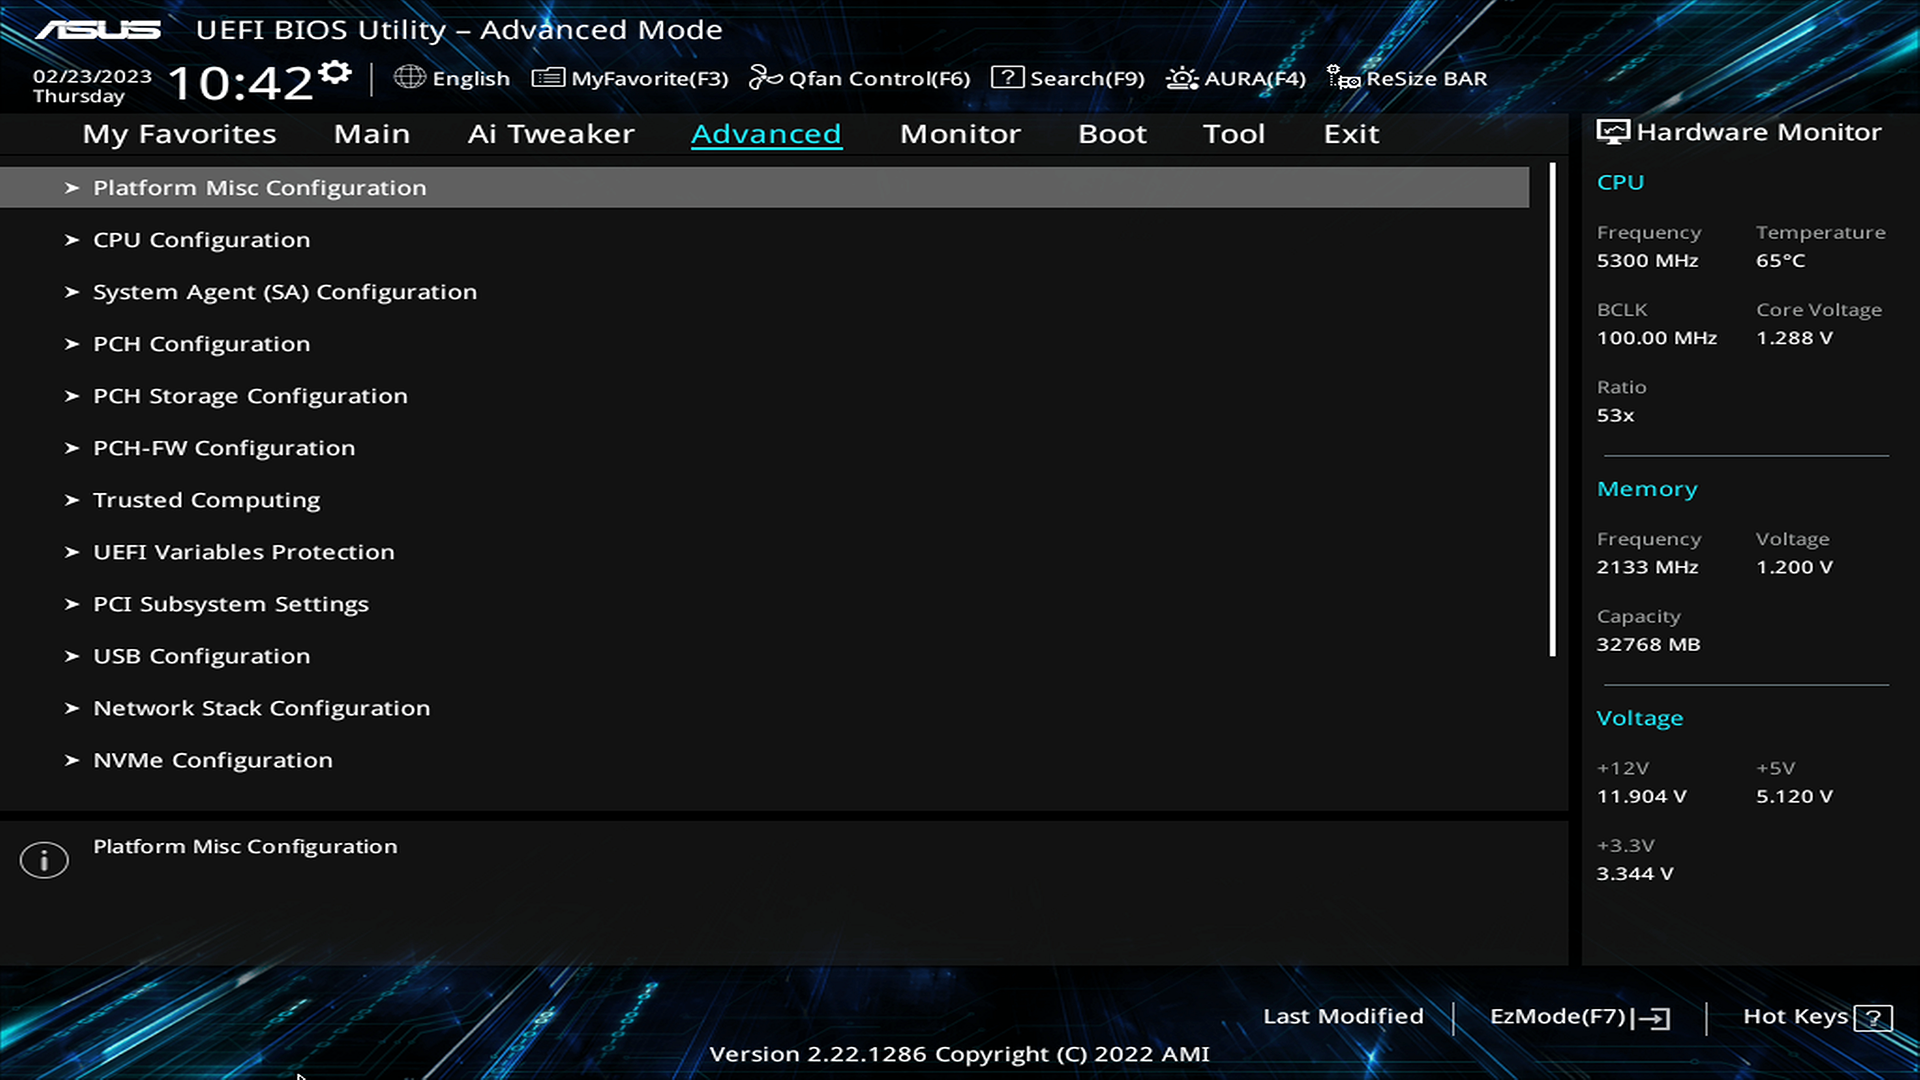Select USB Configuration item
1920x1080 pixels.
point(201,656)
